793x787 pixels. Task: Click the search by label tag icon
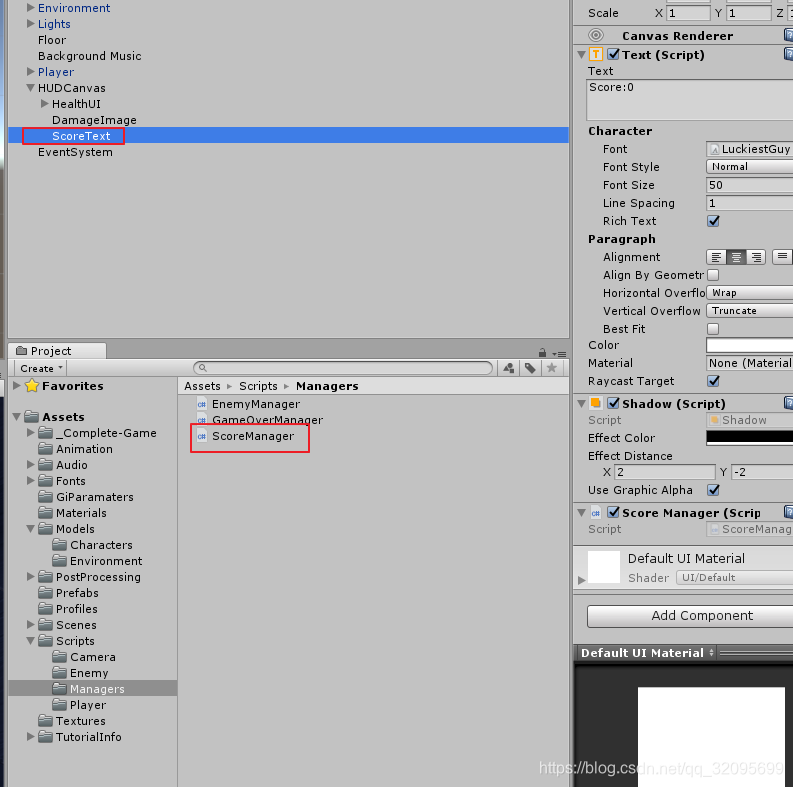[530, 368]
